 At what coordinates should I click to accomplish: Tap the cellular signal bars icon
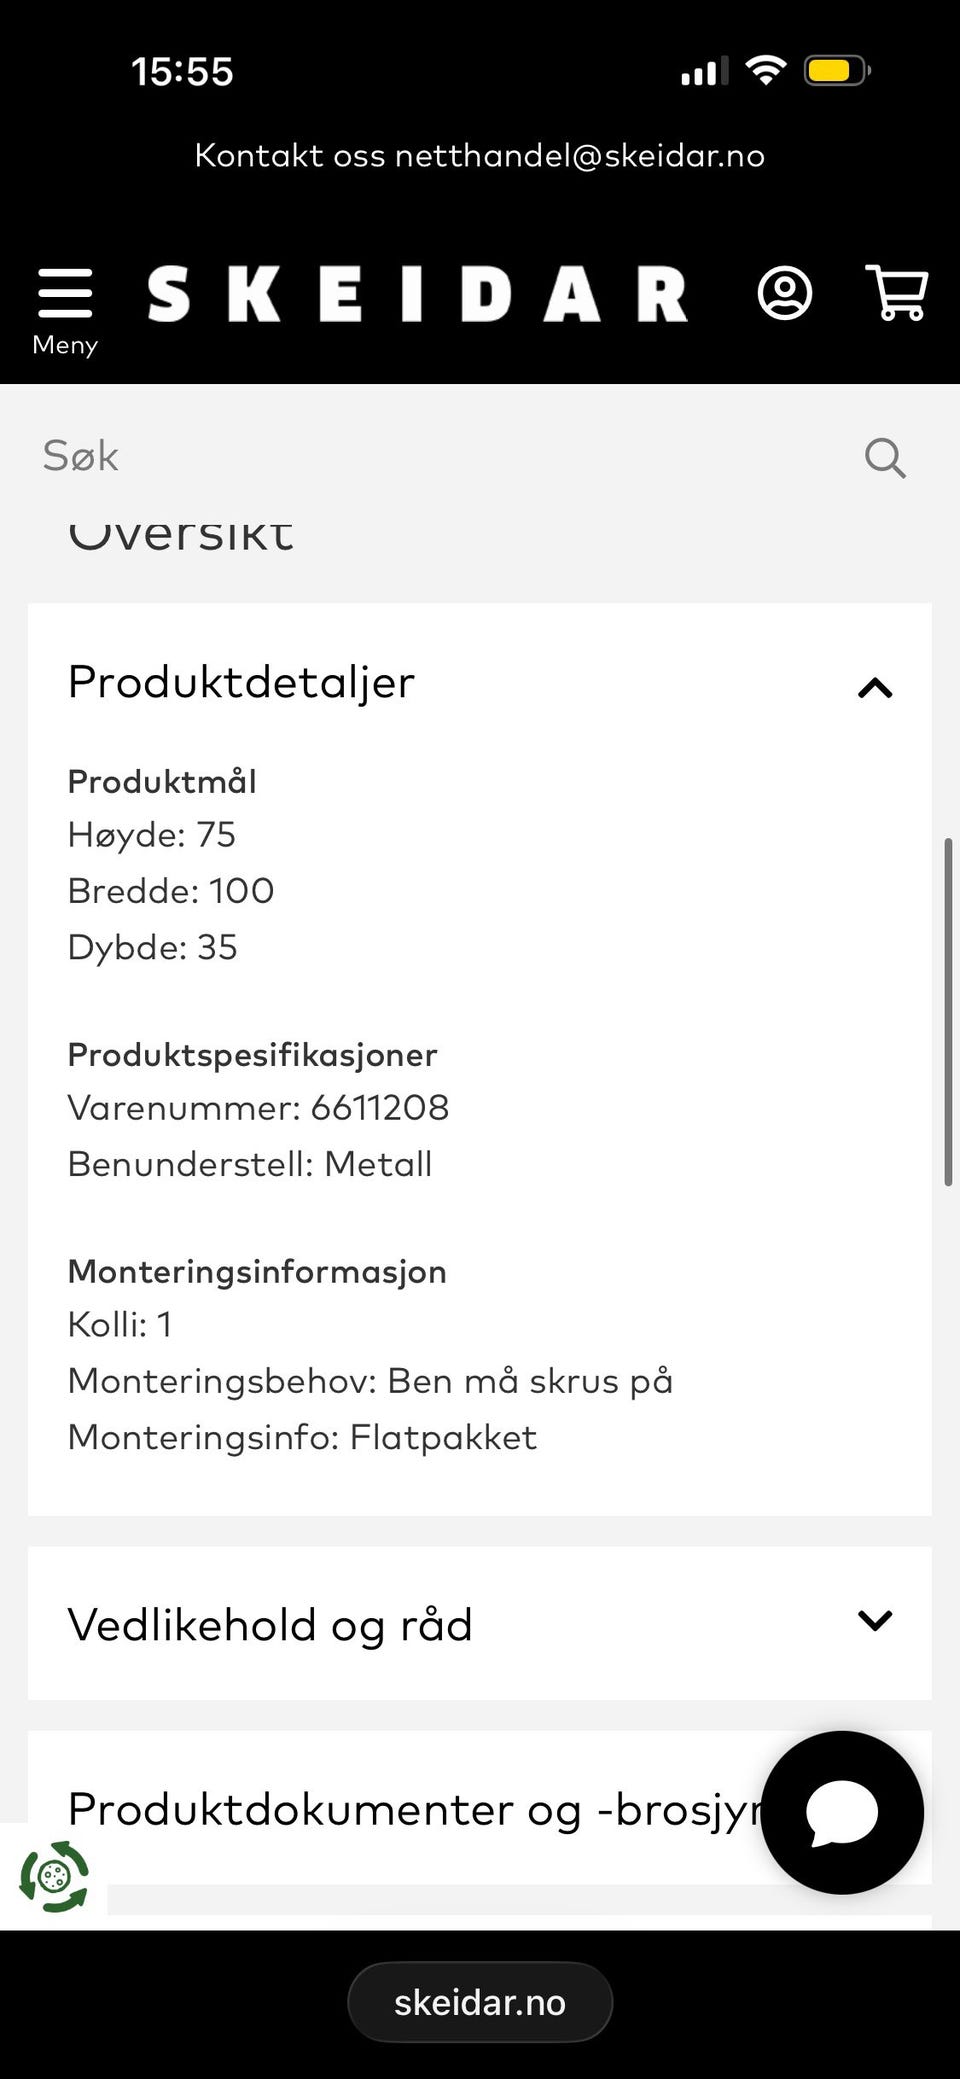(704, 72)
